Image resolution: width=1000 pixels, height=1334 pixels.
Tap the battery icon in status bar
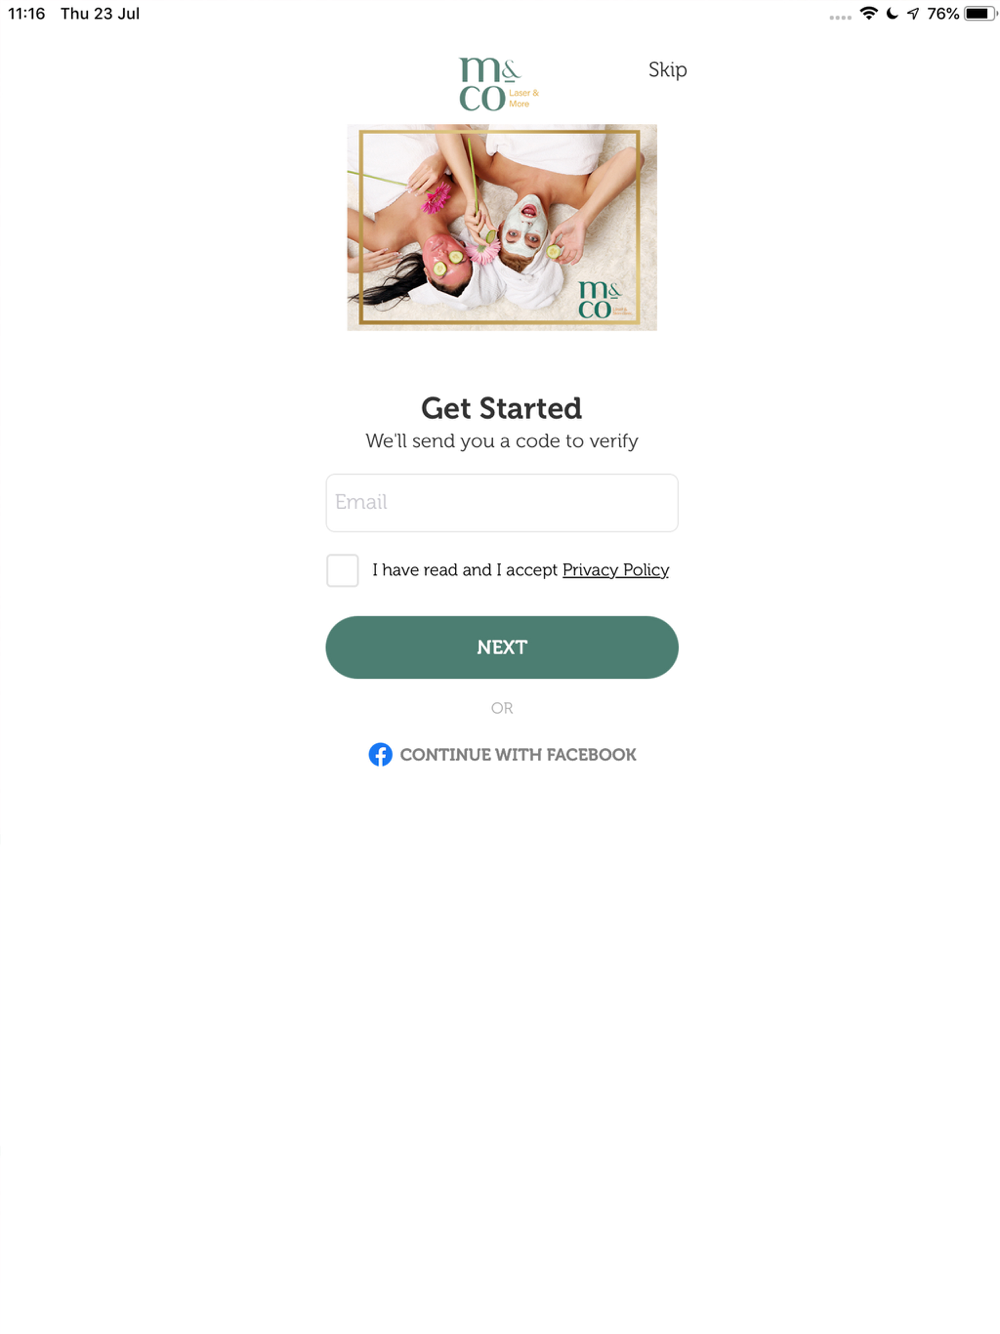click(x=980, y=13)
